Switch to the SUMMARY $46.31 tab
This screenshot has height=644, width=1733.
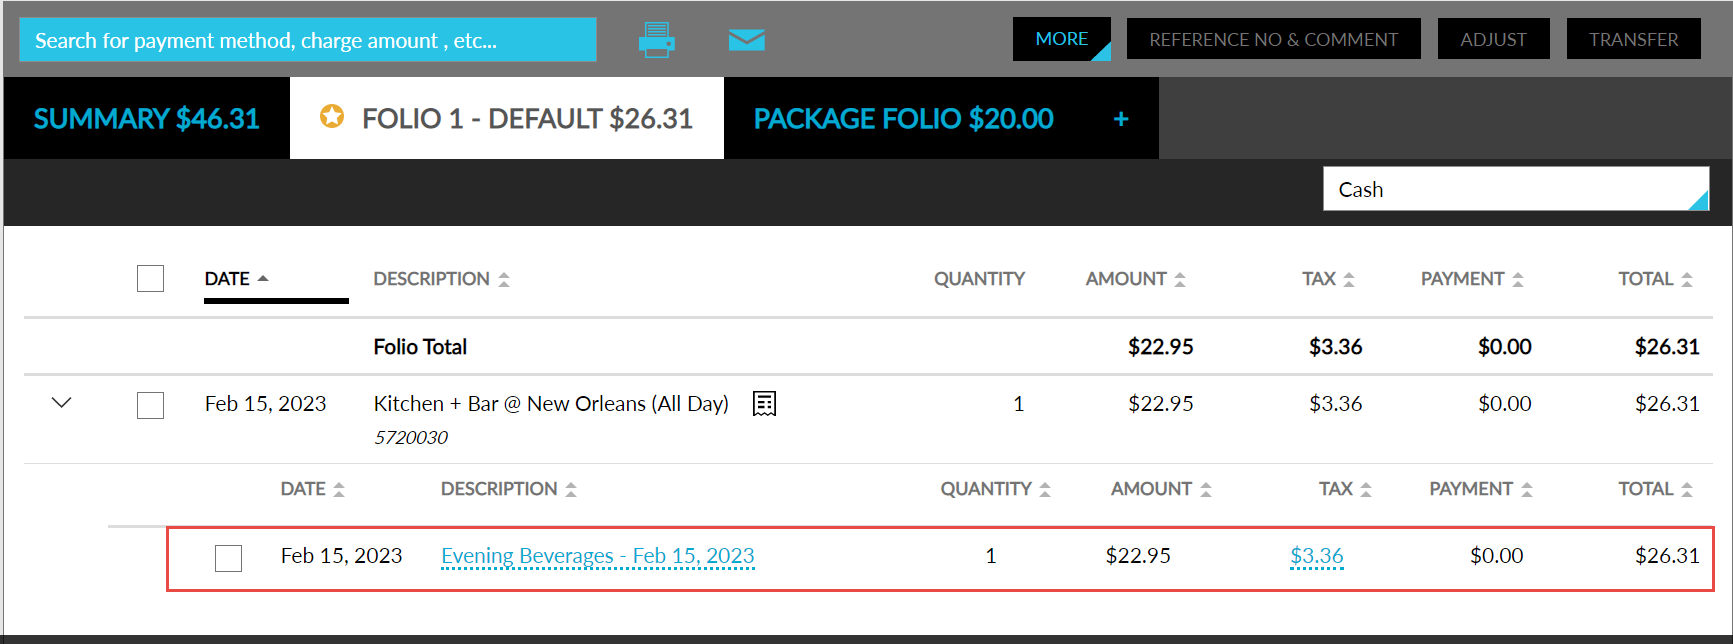tap(147, 118)
